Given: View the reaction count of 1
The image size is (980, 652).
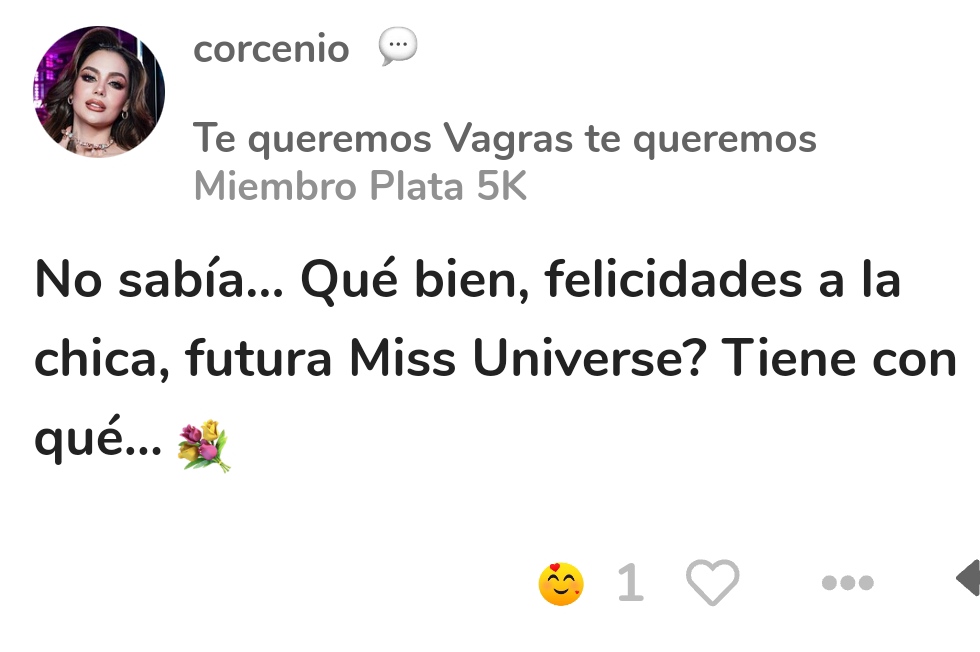Looking at the screenshot, I should [x=629, y=583].
